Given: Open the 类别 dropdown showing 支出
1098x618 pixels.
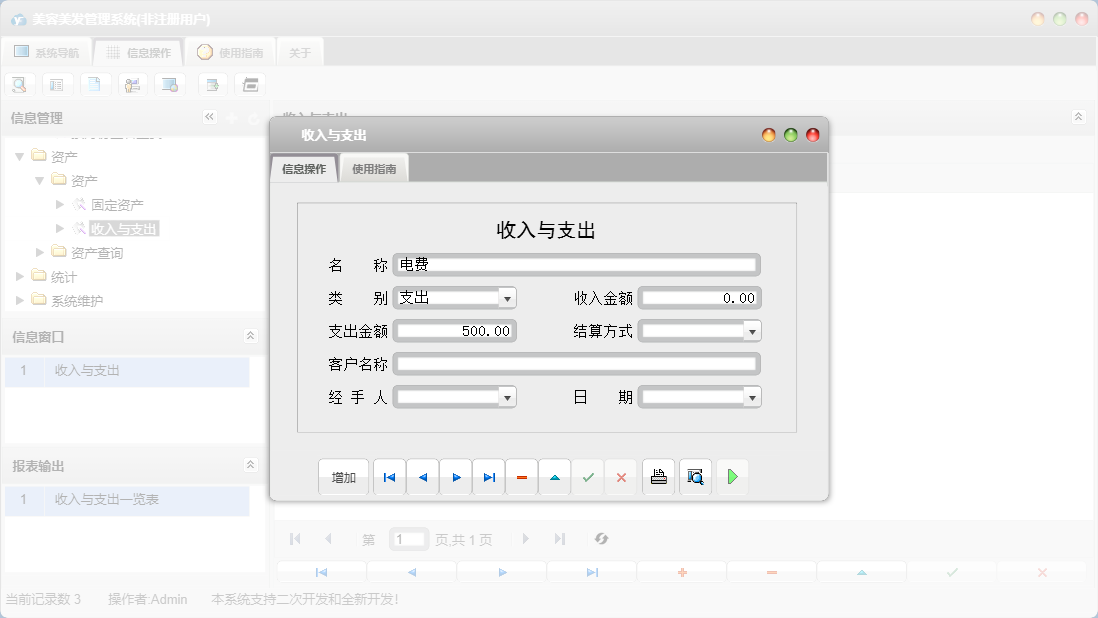Looking at the screenshot, I should [508, 297].
